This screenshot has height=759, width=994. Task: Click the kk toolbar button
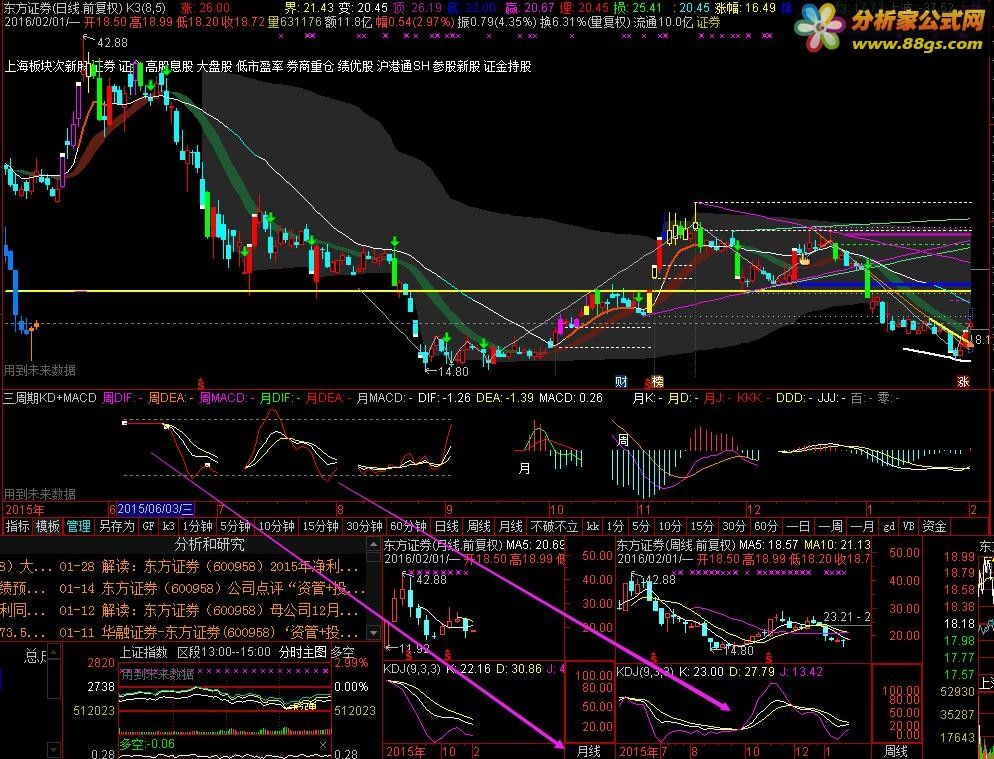click(x=593, y=526)
